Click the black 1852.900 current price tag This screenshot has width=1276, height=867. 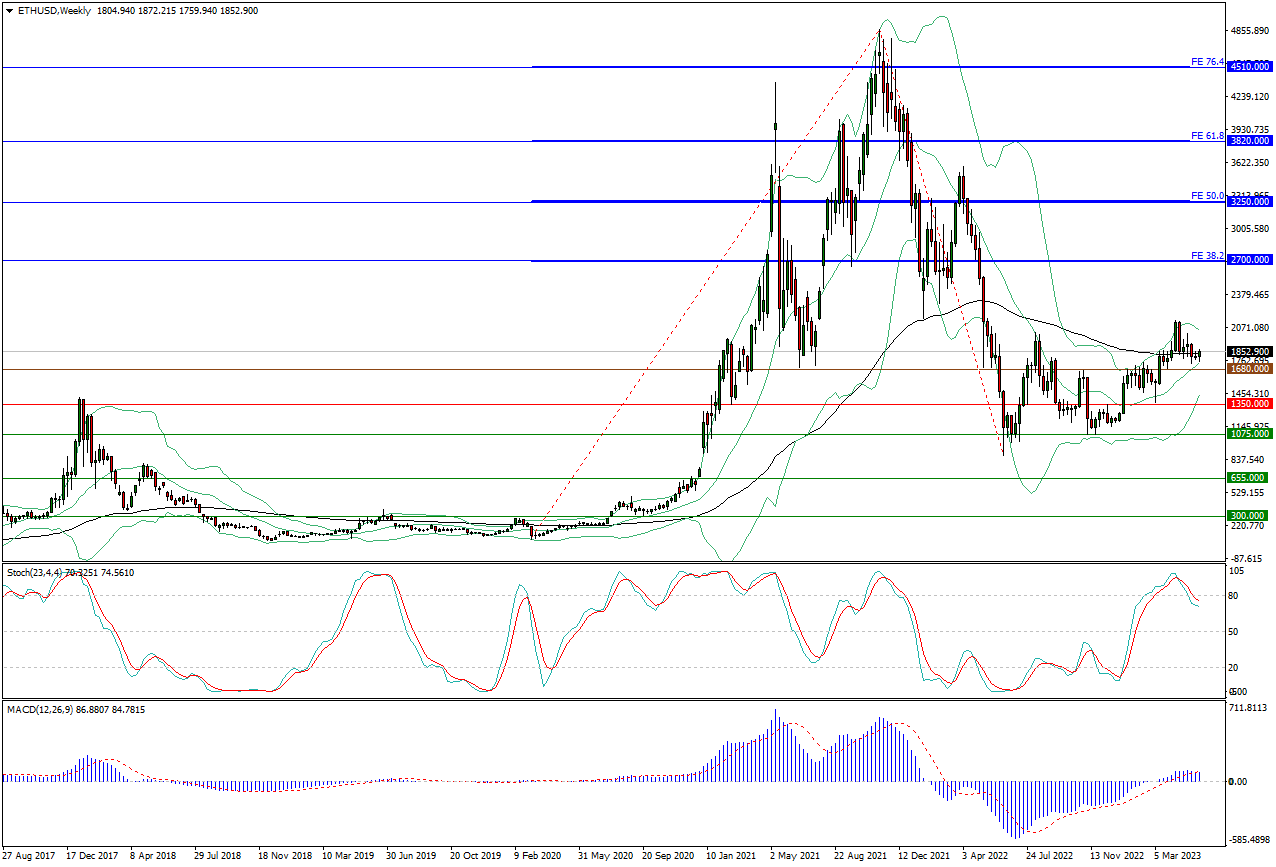click(x=1248, y=352)
